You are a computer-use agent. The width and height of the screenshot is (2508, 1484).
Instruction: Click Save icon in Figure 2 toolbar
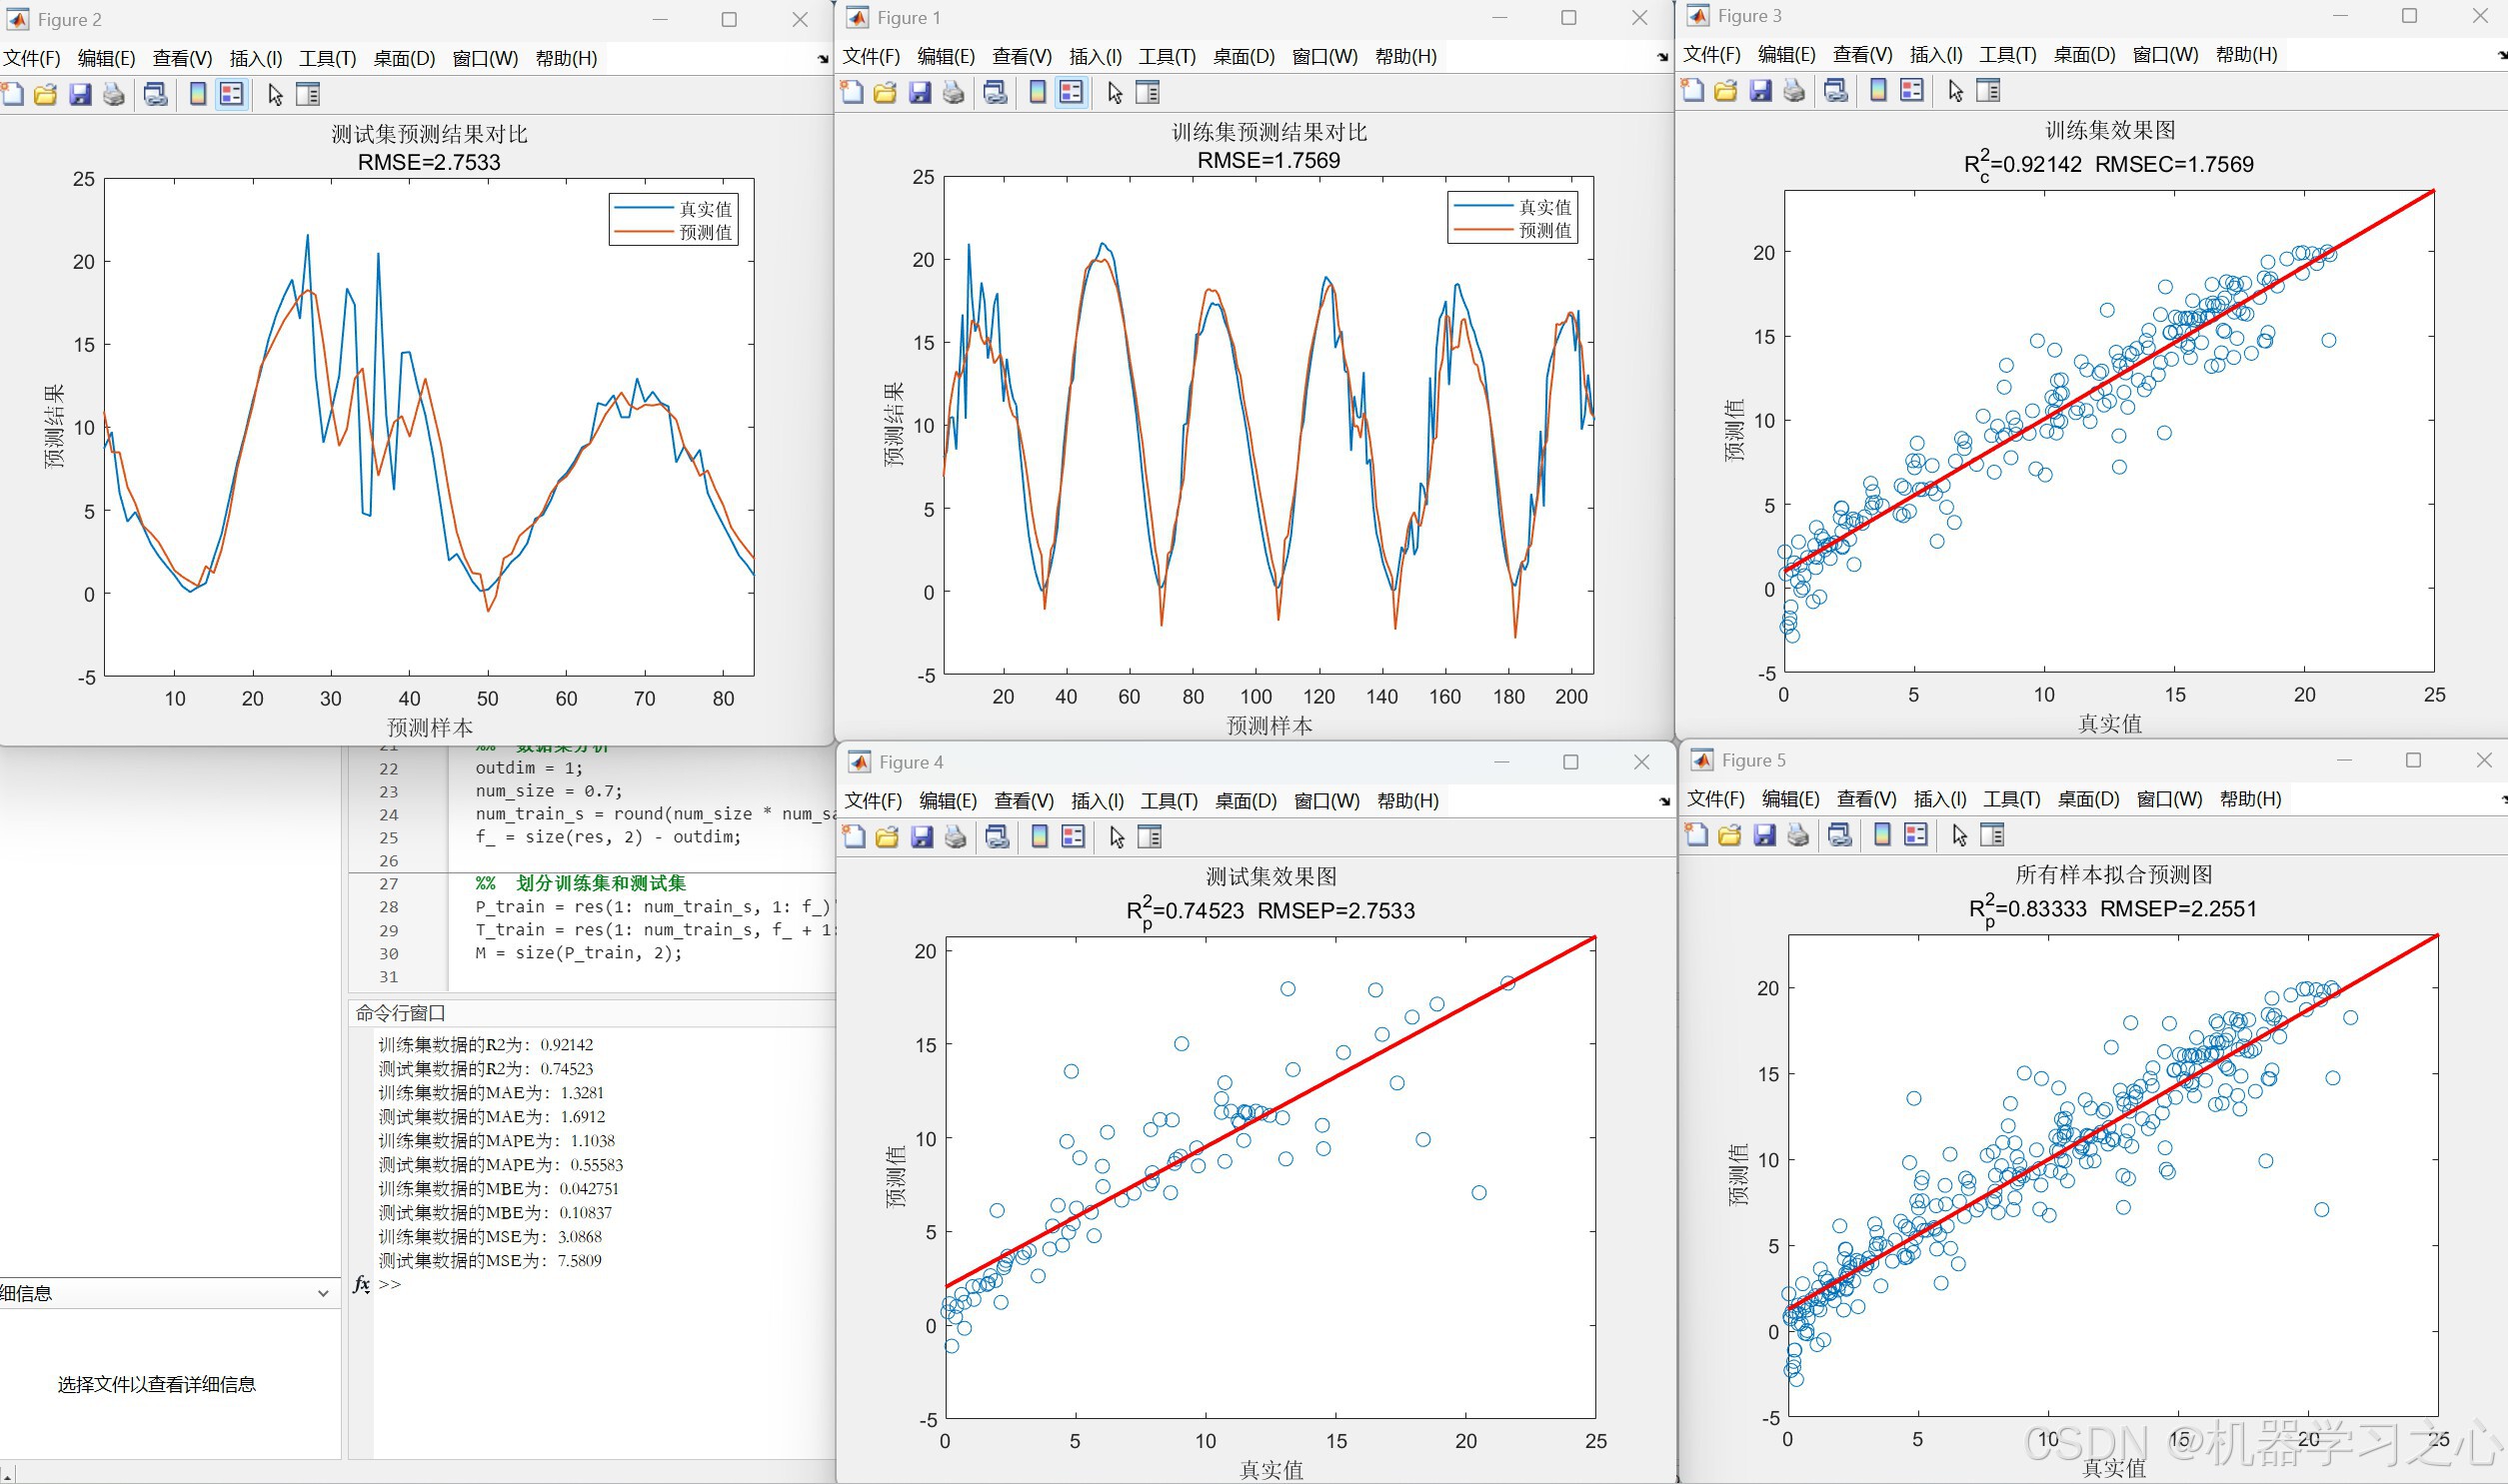coord(80,95)
